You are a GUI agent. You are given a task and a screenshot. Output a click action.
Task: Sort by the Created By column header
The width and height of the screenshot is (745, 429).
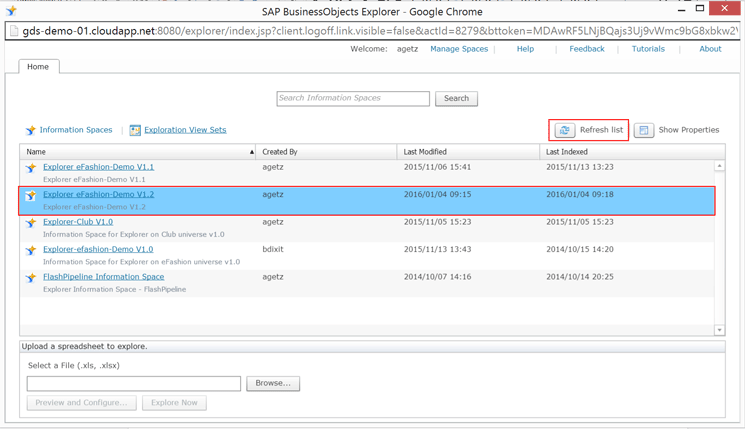coord(326,152)
